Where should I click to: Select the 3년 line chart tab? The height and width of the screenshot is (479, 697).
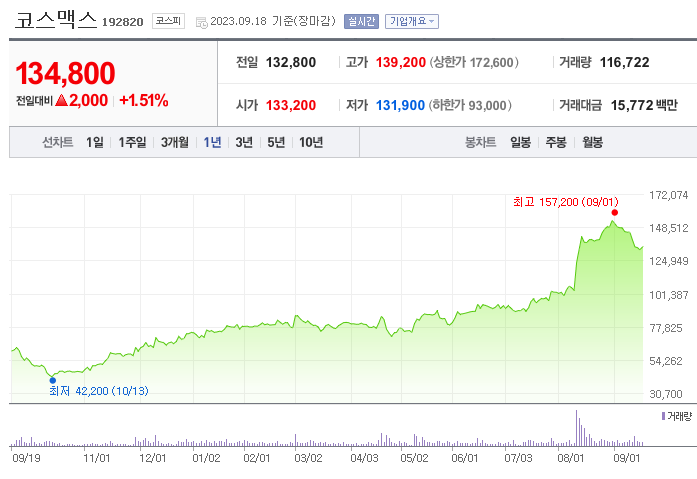pos(244,142)
